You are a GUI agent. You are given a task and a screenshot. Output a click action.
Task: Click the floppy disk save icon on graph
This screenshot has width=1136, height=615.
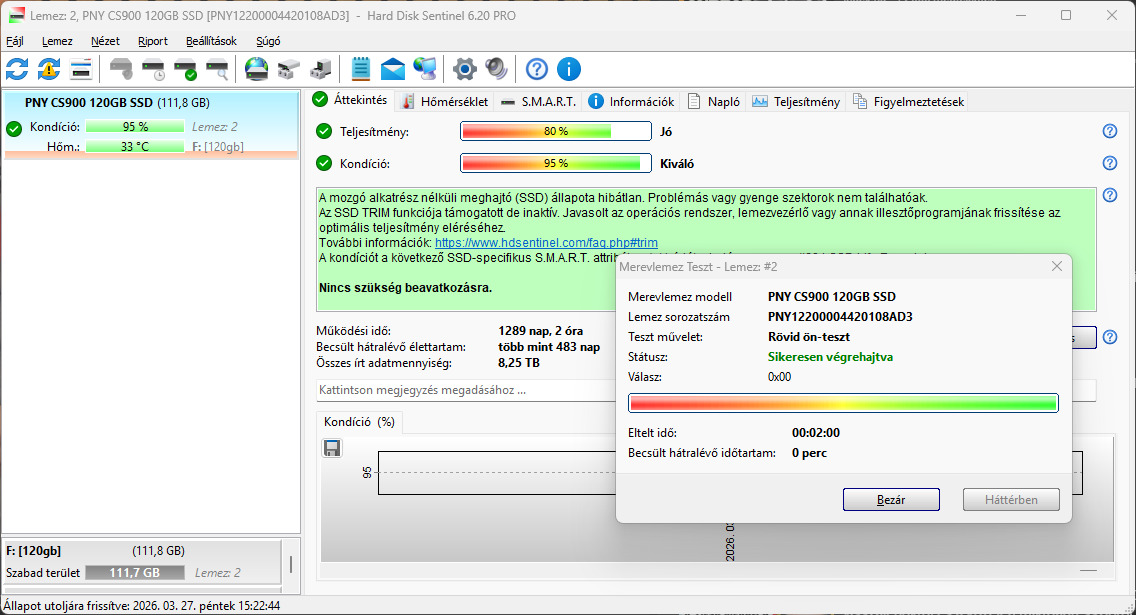coord(332,448)
